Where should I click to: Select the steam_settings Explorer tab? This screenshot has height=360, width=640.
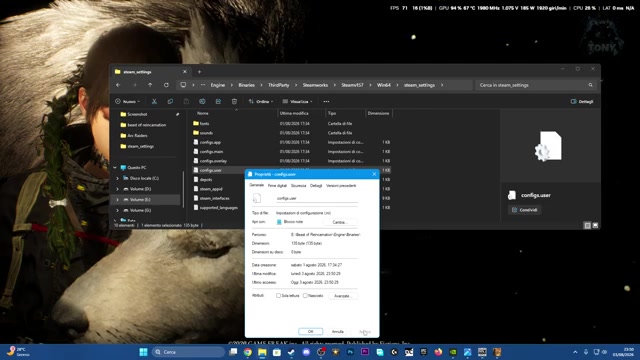tap(150, 72)
